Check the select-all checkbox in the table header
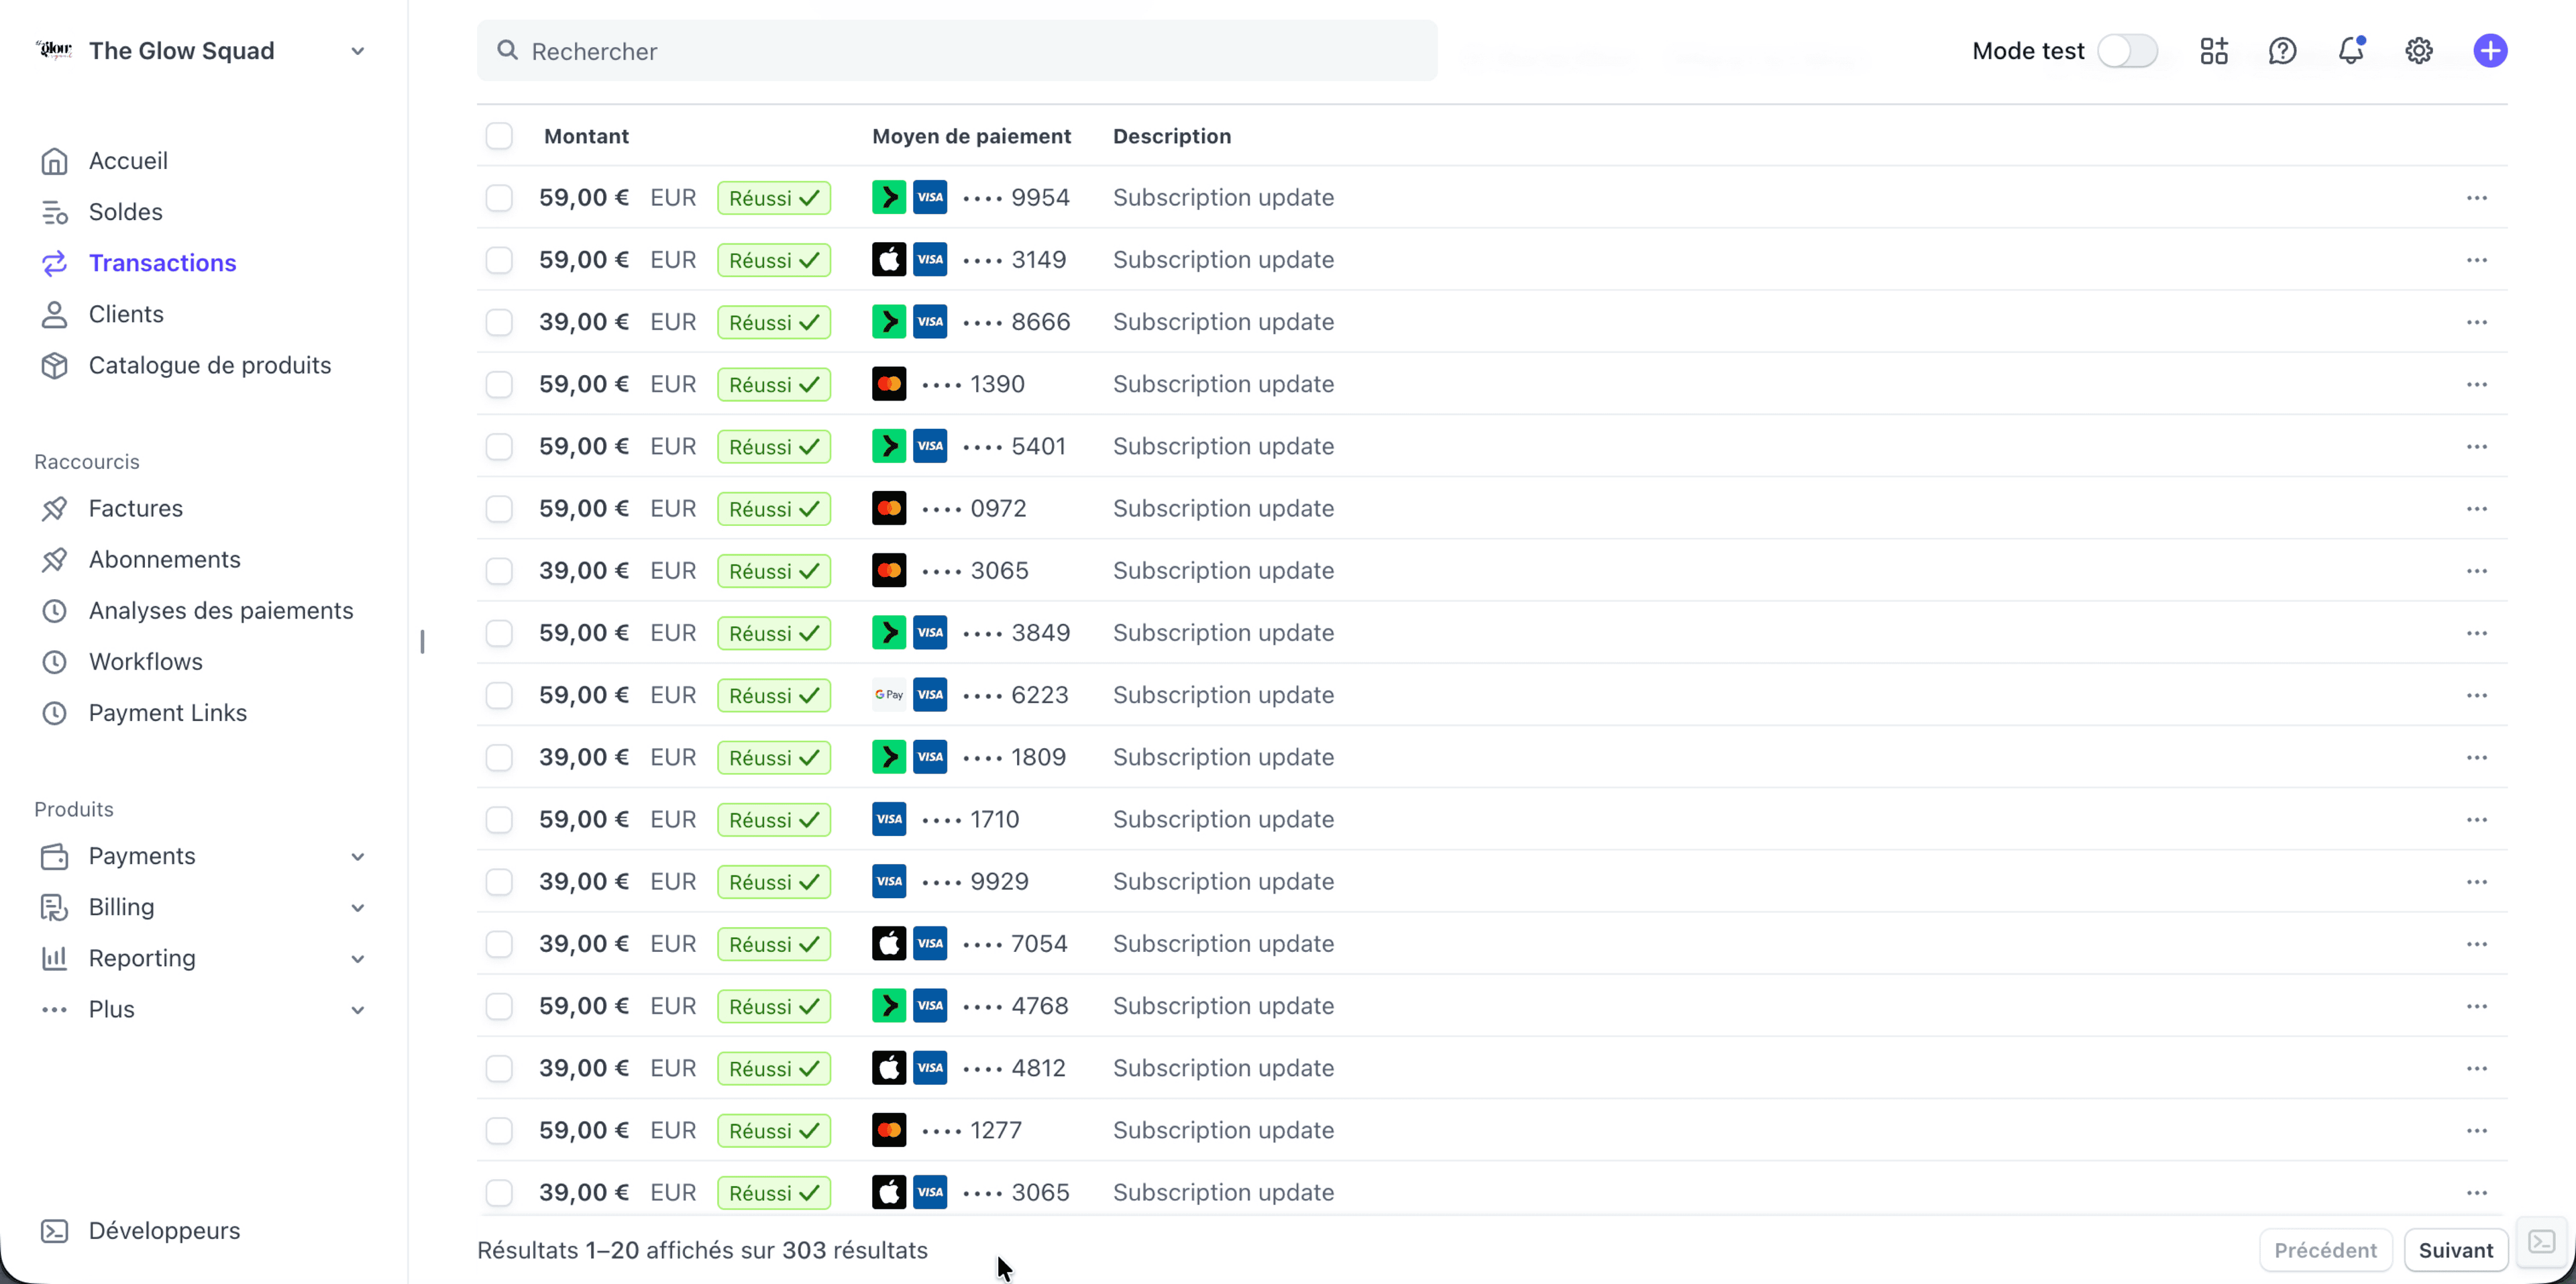 [x=499, y=136]
